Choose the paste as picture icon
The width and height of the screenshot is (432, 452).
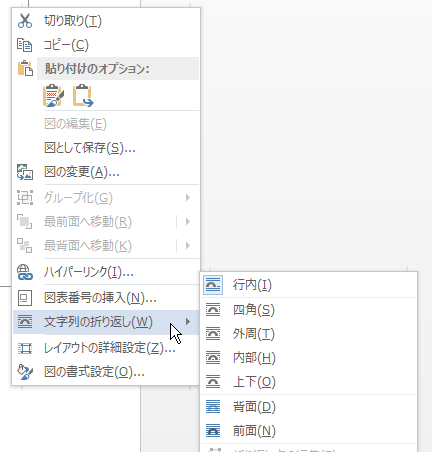[x=83, y=96]
